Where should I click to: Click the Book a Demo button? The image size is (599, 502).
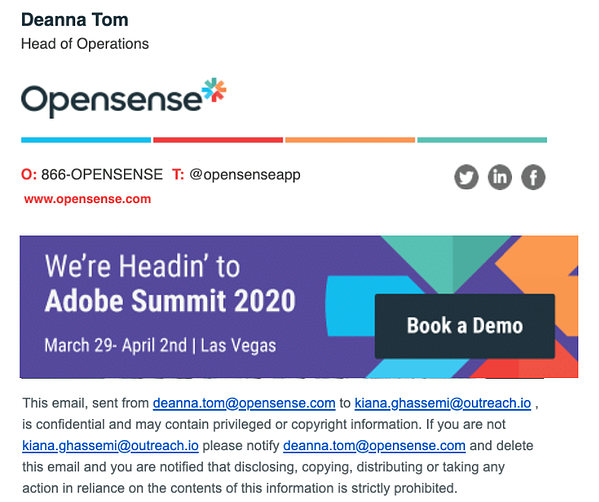[465, 326]
